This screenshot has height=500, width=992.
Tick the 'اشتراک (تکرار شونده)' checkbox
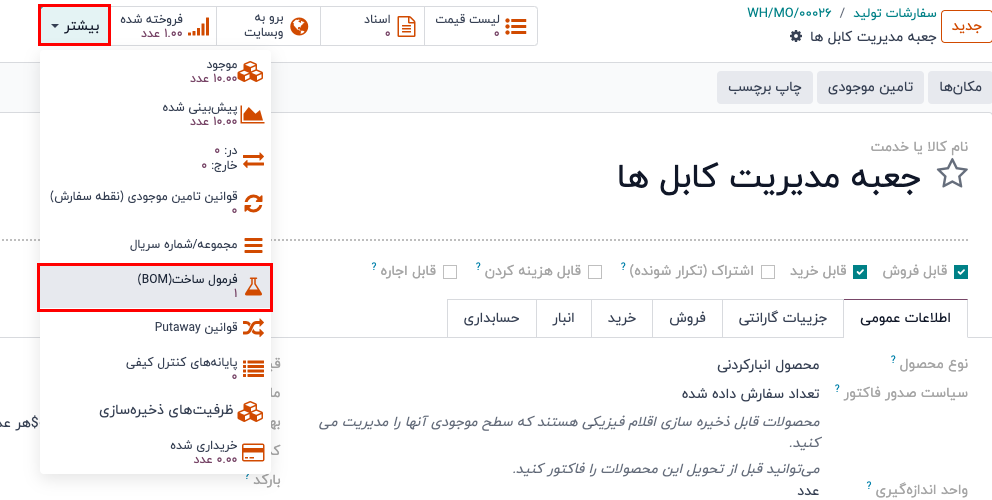768,272
